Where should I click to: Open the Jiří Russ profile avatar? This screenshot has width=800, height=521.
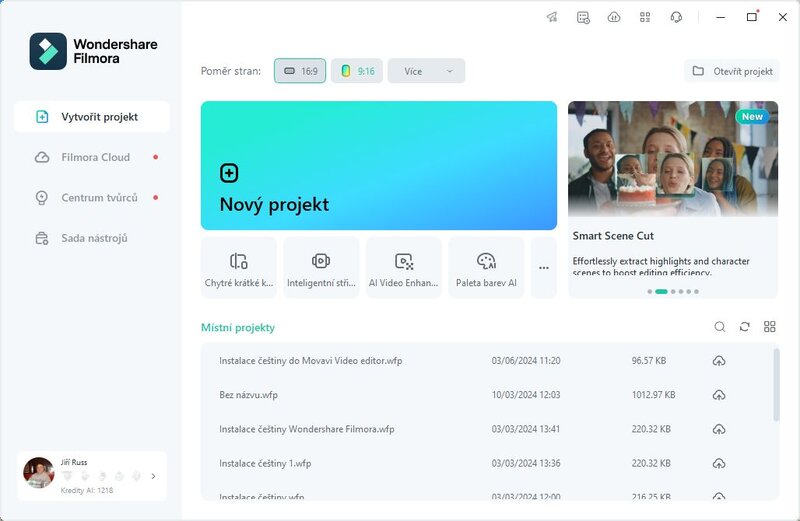tap(39, 473)
